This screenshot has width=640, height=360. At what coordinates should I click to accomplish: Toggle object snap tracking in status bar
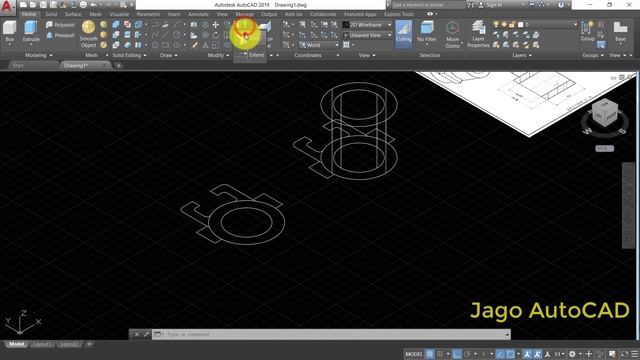[500, 354]
